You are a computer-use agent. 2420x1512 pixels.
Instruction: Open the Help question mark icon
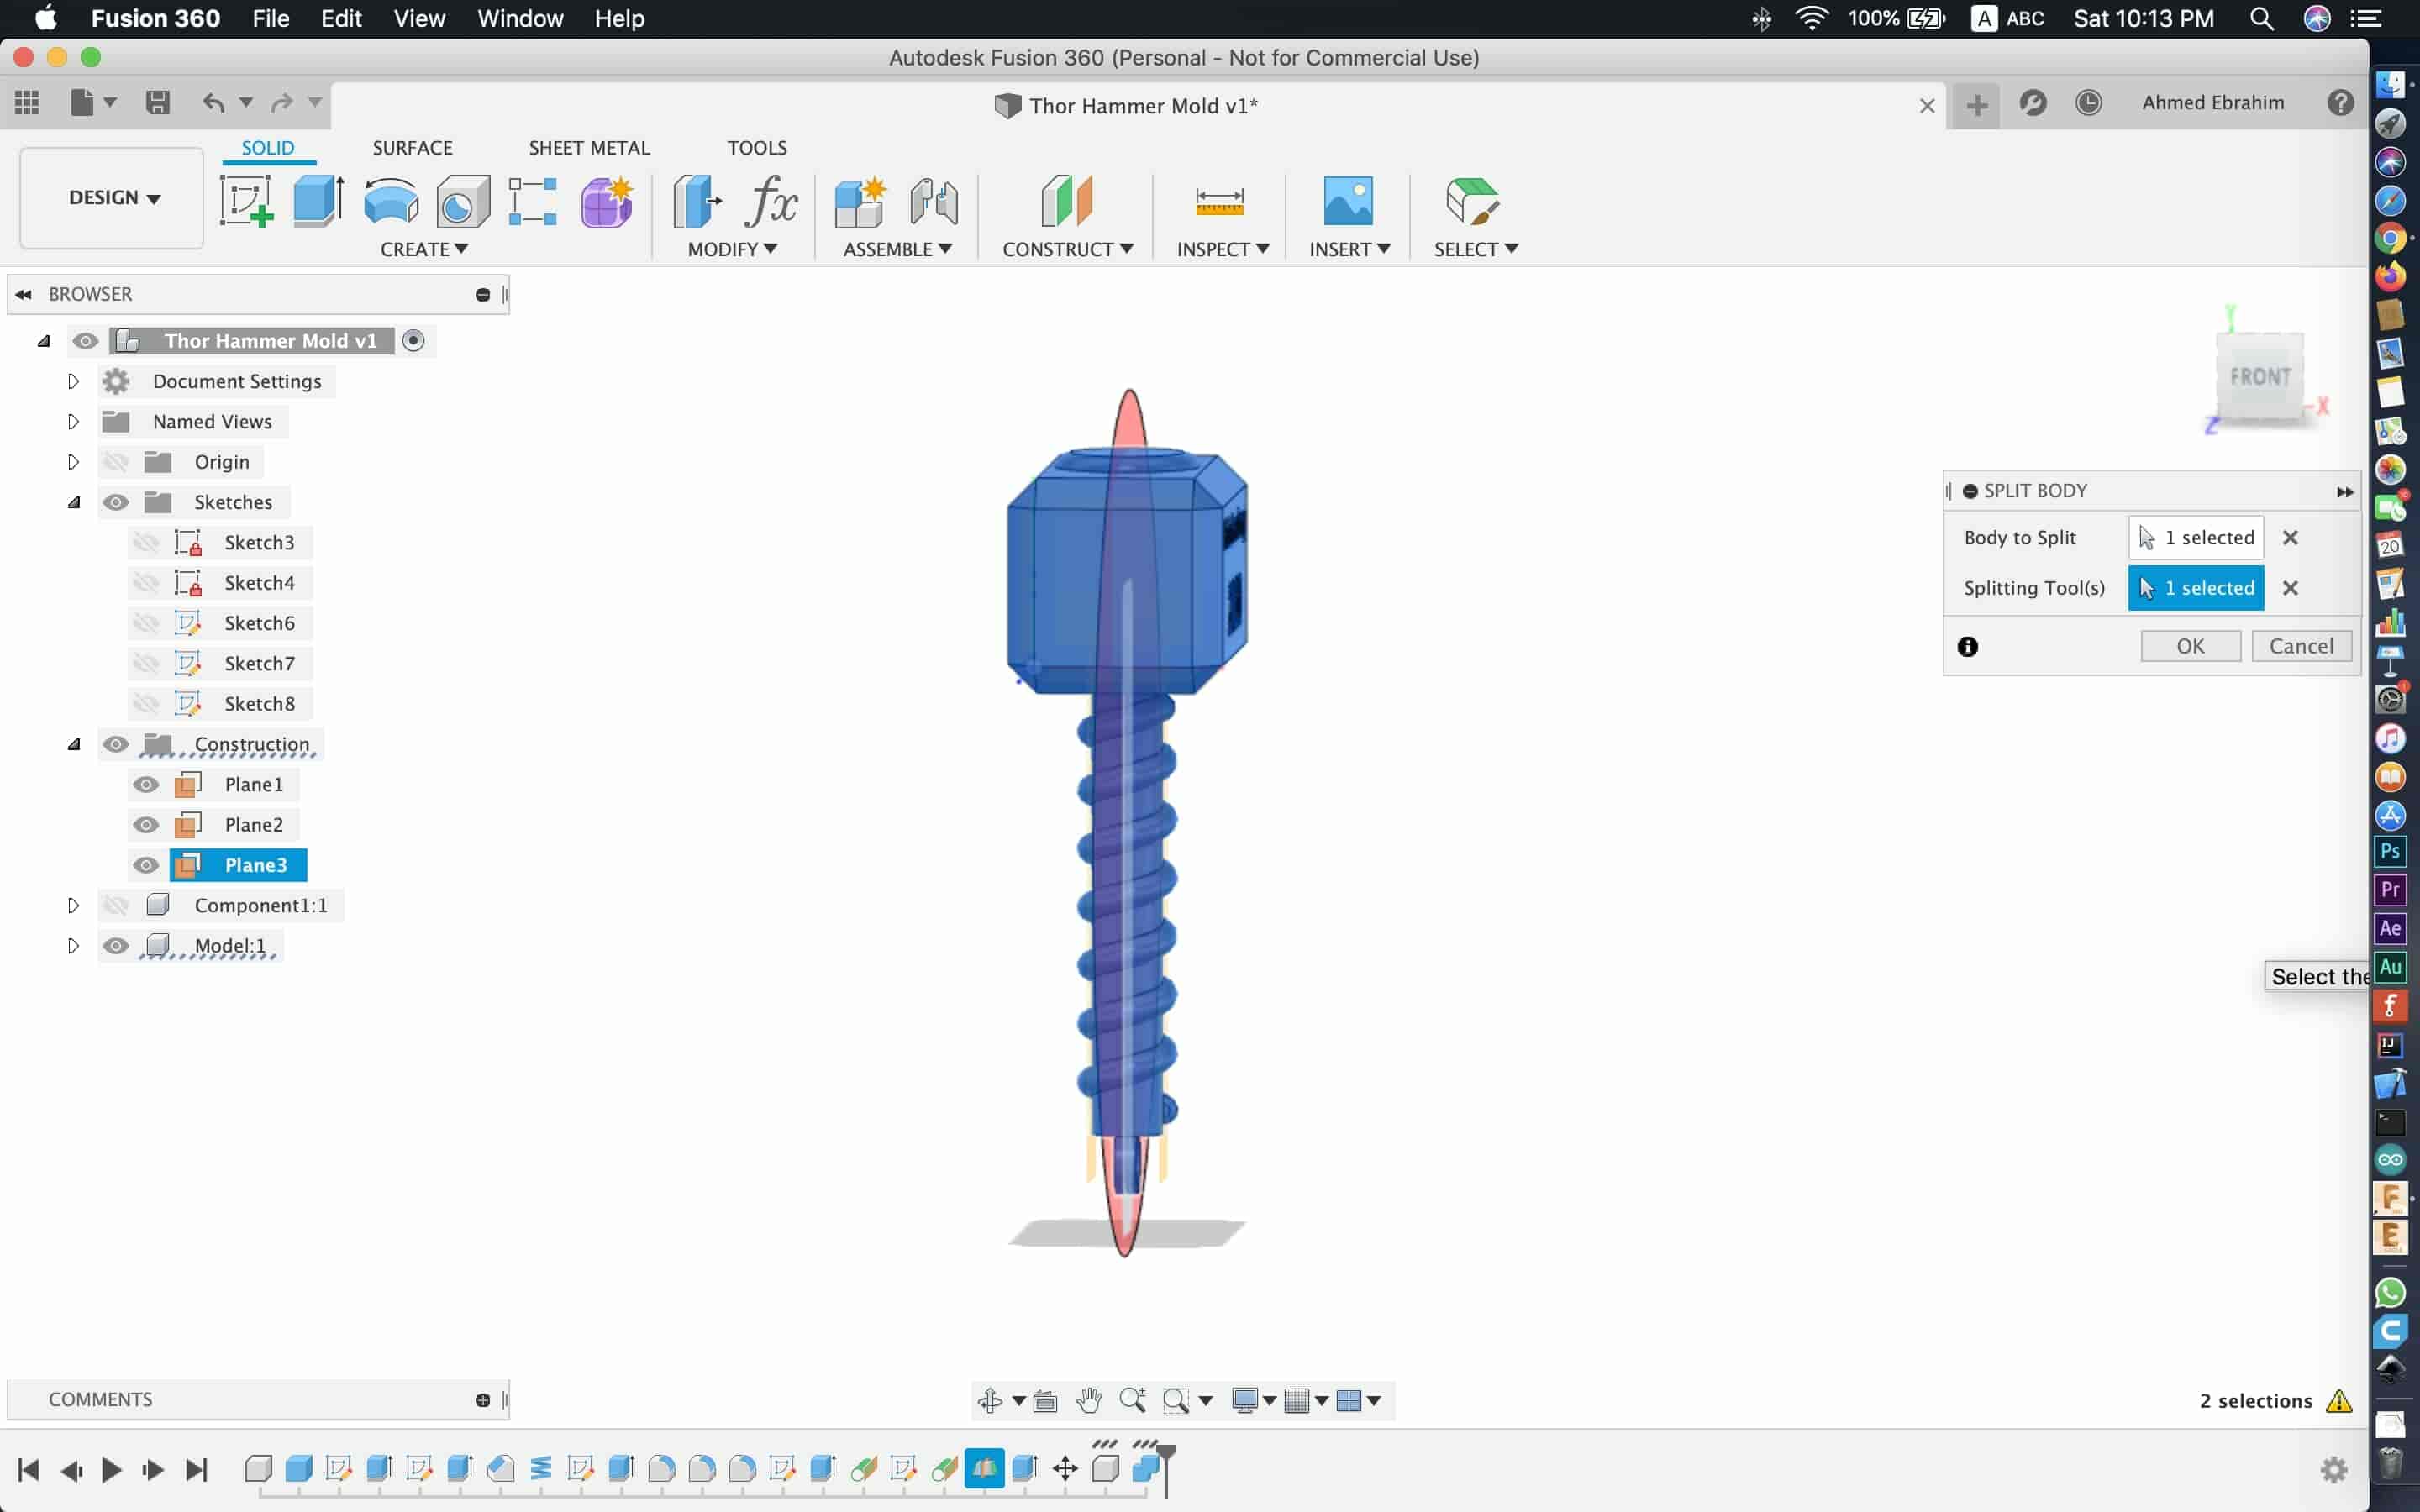click(2340, 102)
